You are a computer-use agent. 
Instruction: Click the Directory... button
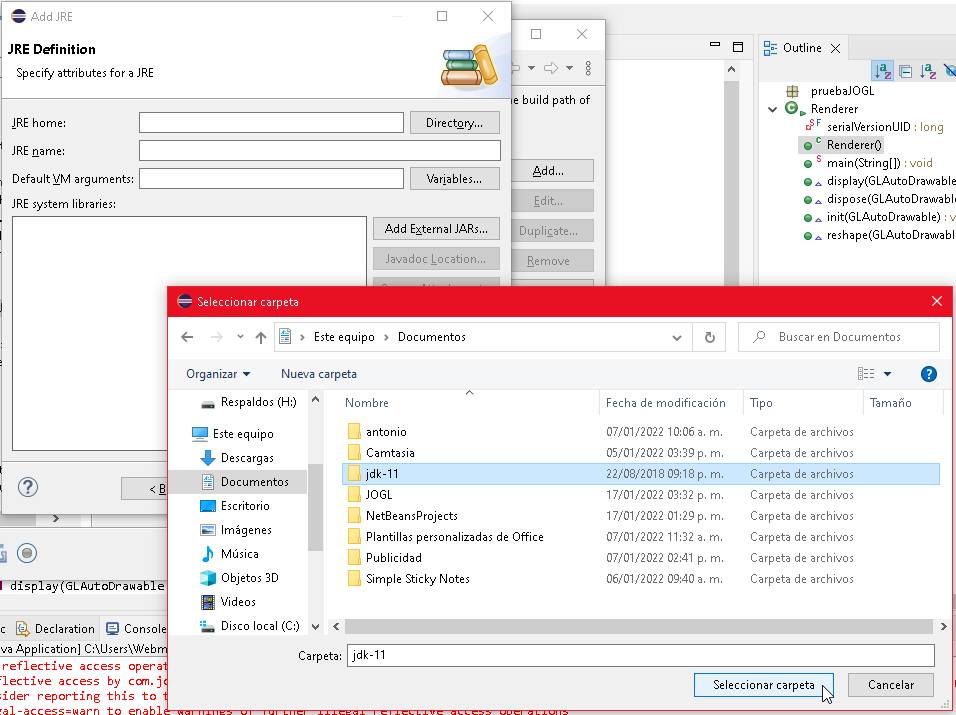[x=454, y=123]
